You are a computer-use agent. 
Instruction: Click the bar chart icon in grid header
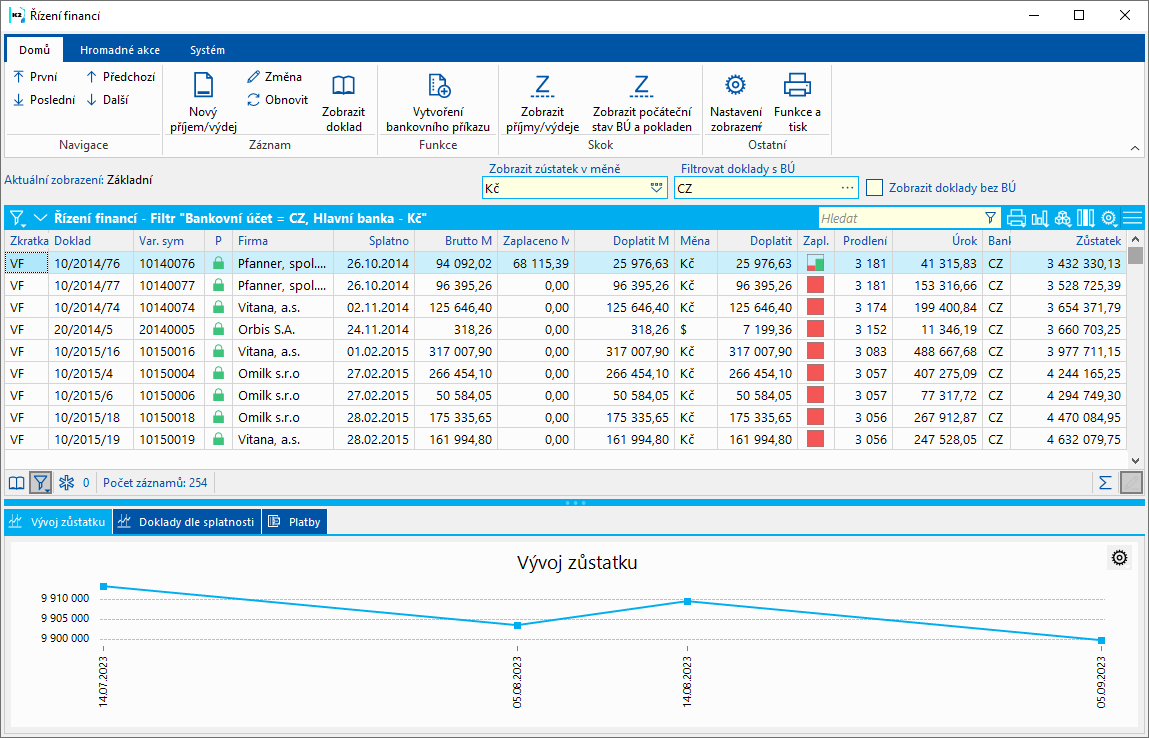coord(1039,218)
